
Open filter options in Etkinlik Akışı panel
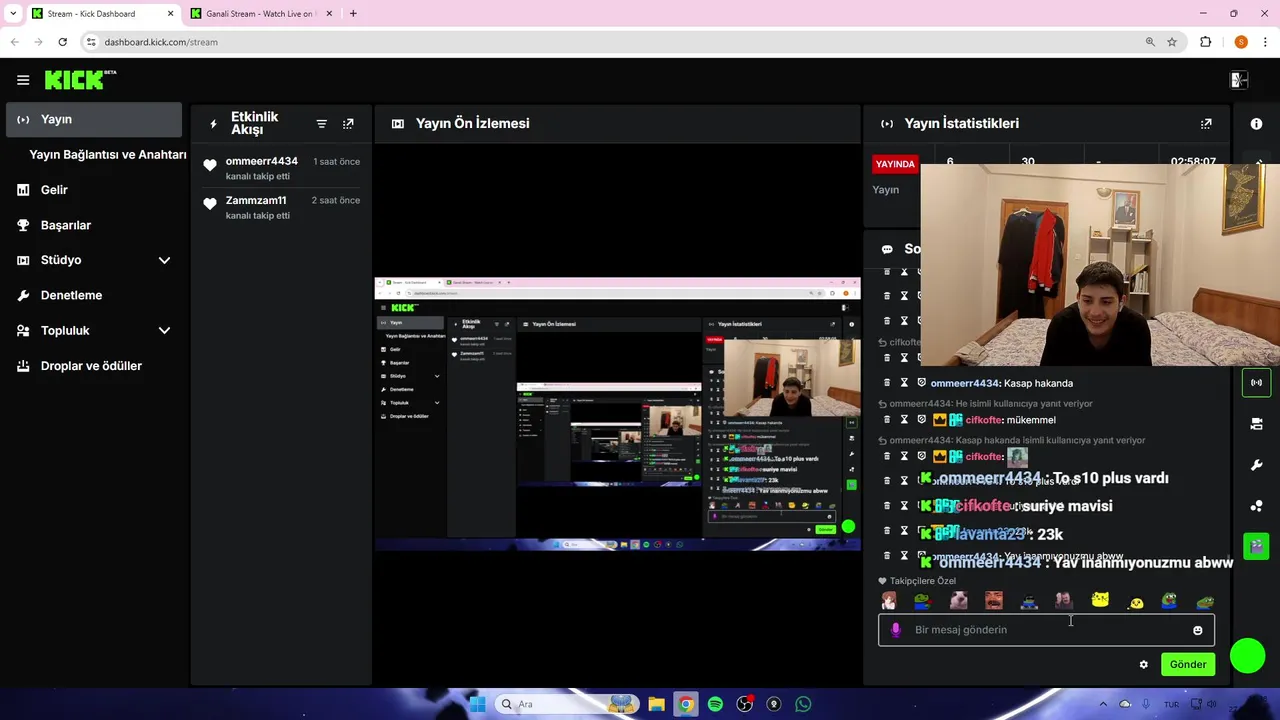321,124
